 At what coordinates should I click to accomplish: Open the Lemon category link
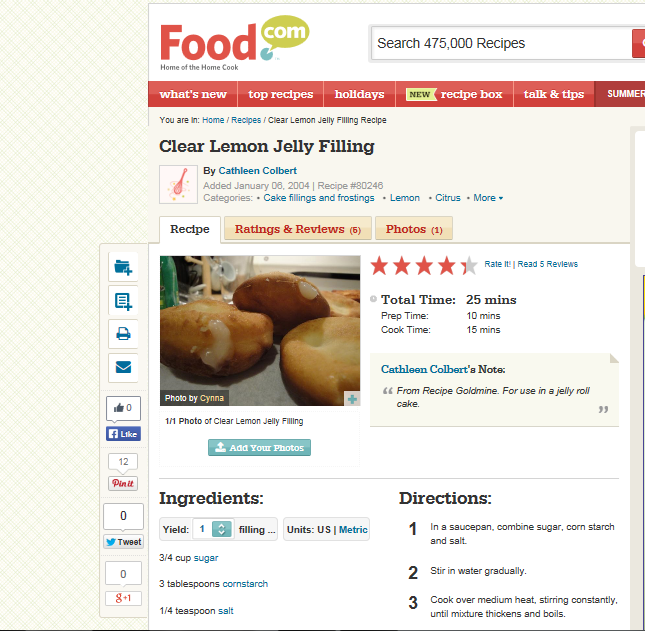[405, 198]
